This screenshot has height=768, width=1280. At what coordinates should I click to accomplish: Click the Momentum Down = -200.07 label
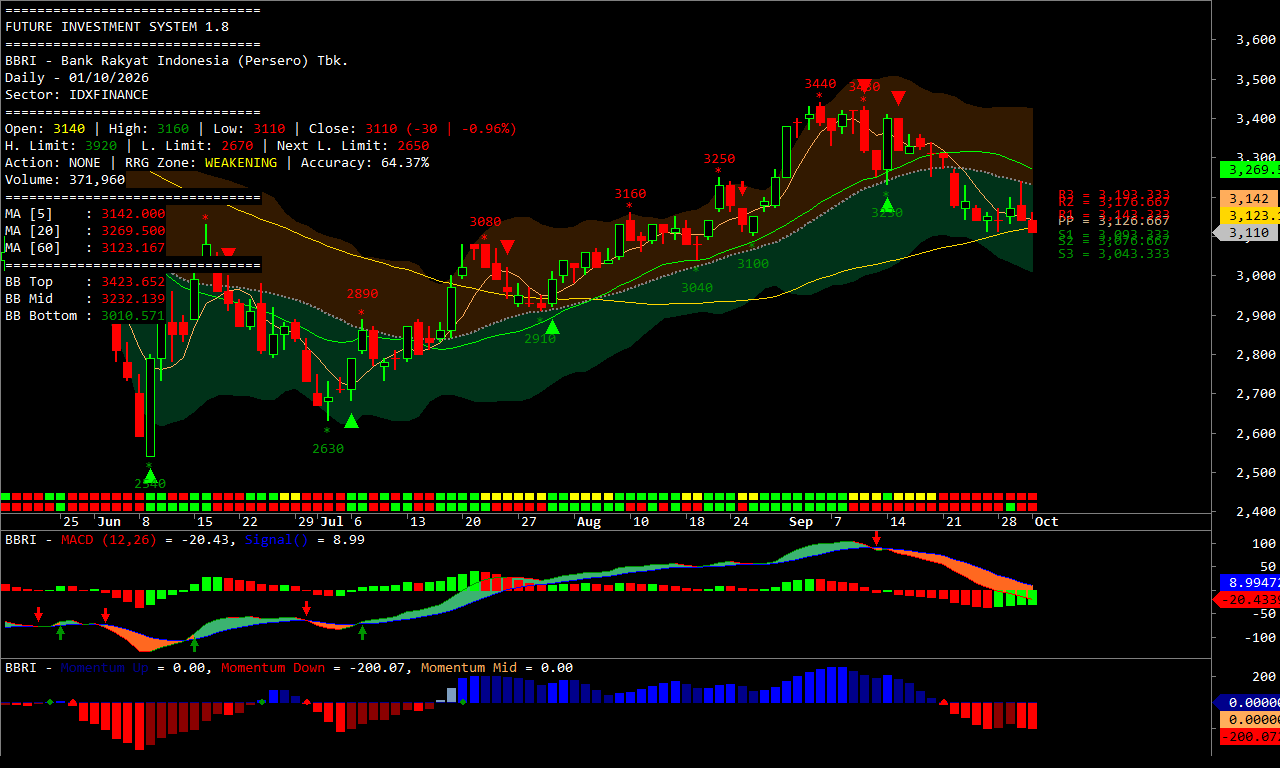pos(313,668)
